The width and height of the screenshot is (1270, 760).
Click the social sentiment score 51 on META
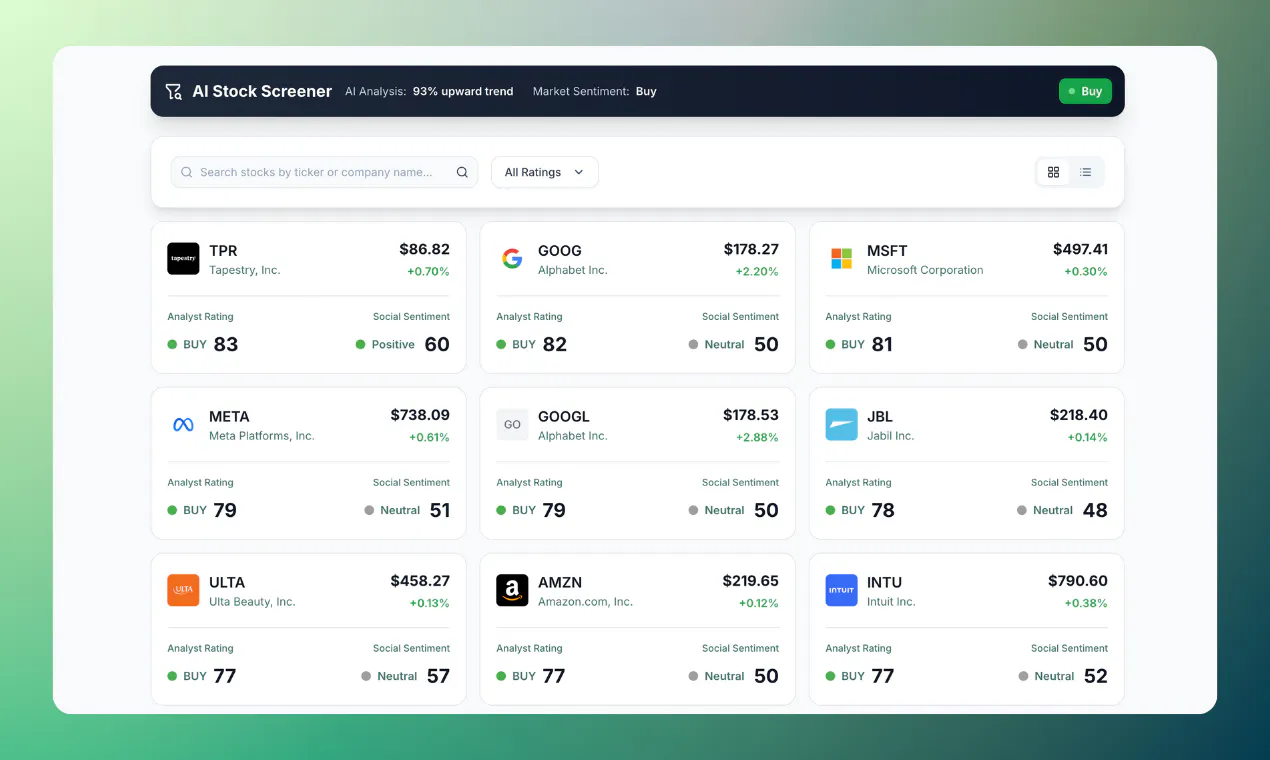pyautogui.click(x=440, y=510)
